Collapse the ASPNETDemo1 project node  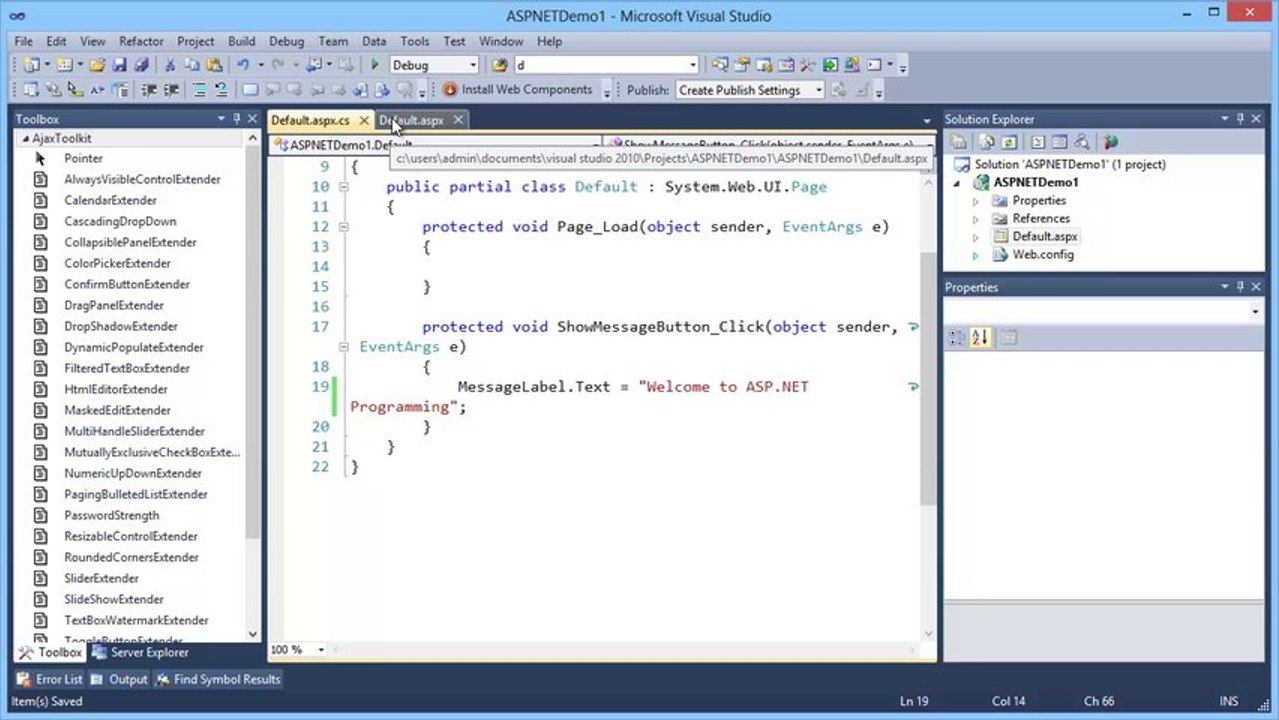click(x=957, y=183)
